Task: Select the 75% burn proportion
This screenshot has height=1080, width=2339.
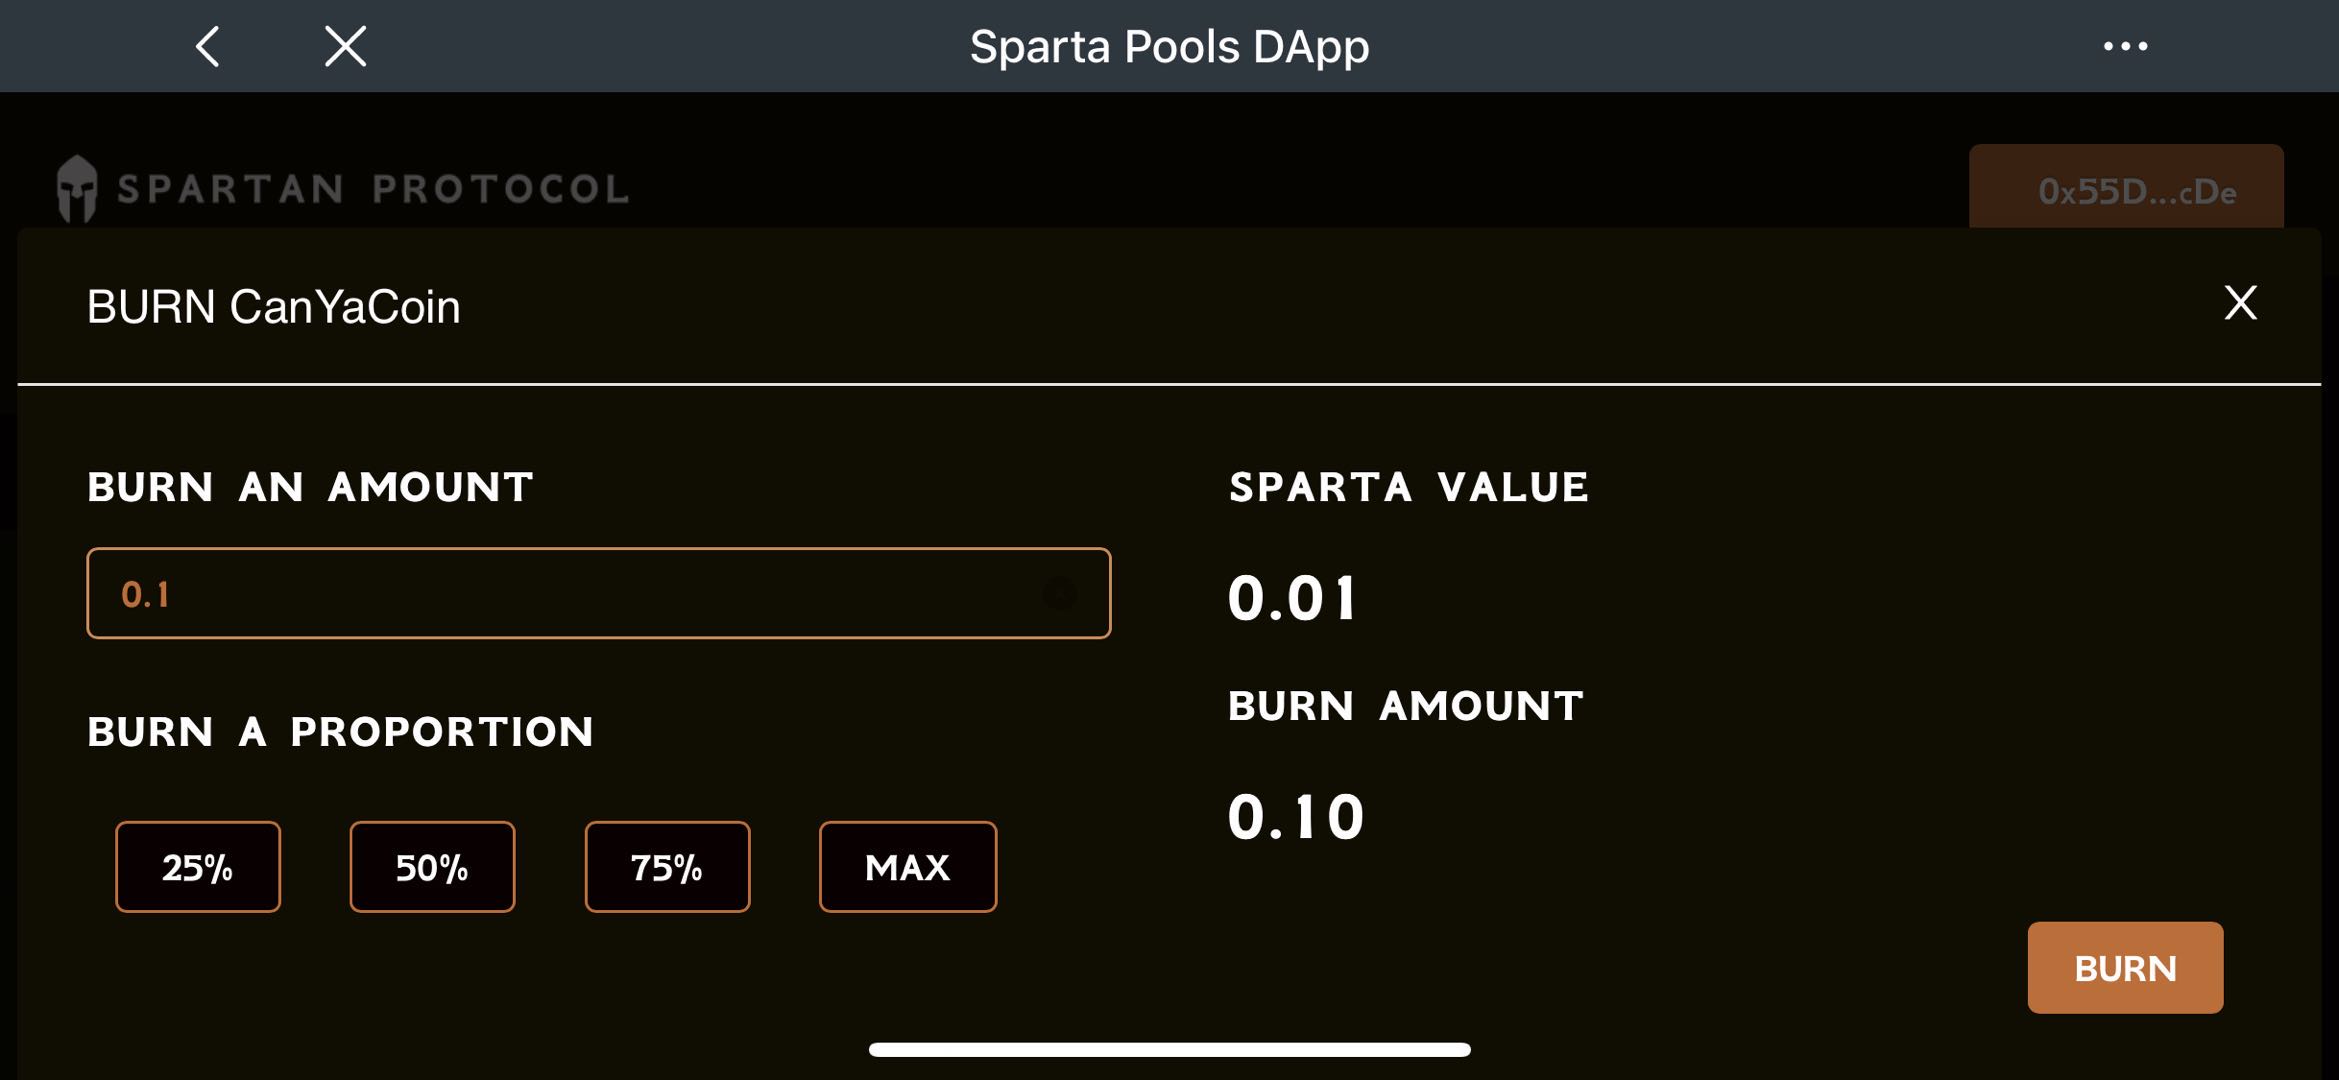Action: (667, 867)
